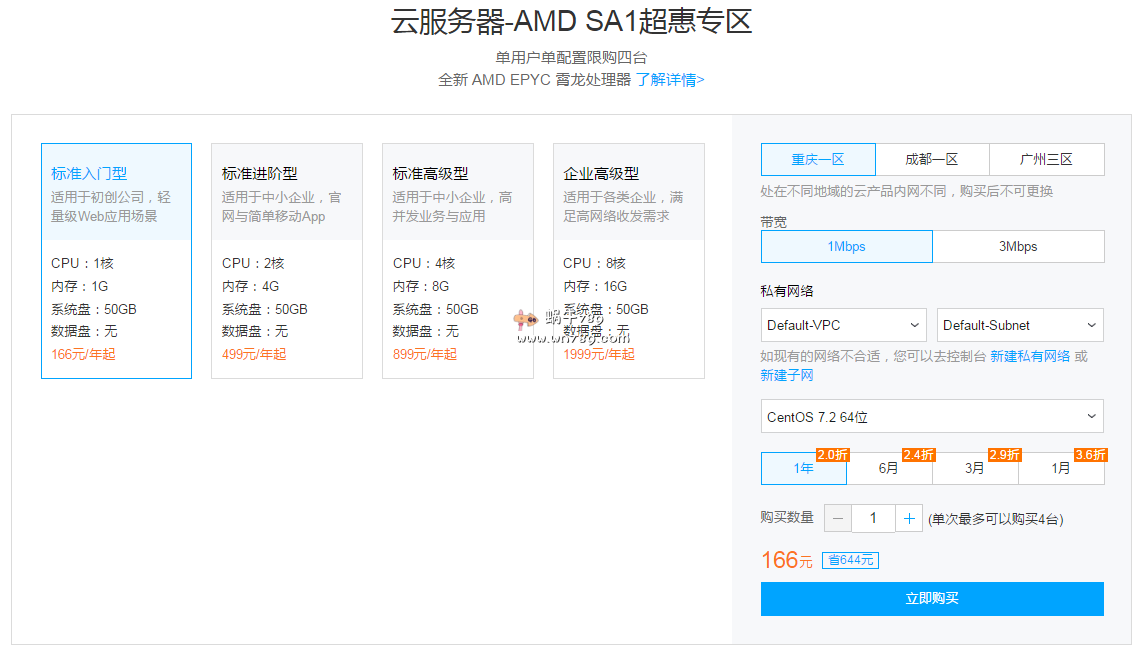Select the 标准入门型 server plan card

[116, 261]
